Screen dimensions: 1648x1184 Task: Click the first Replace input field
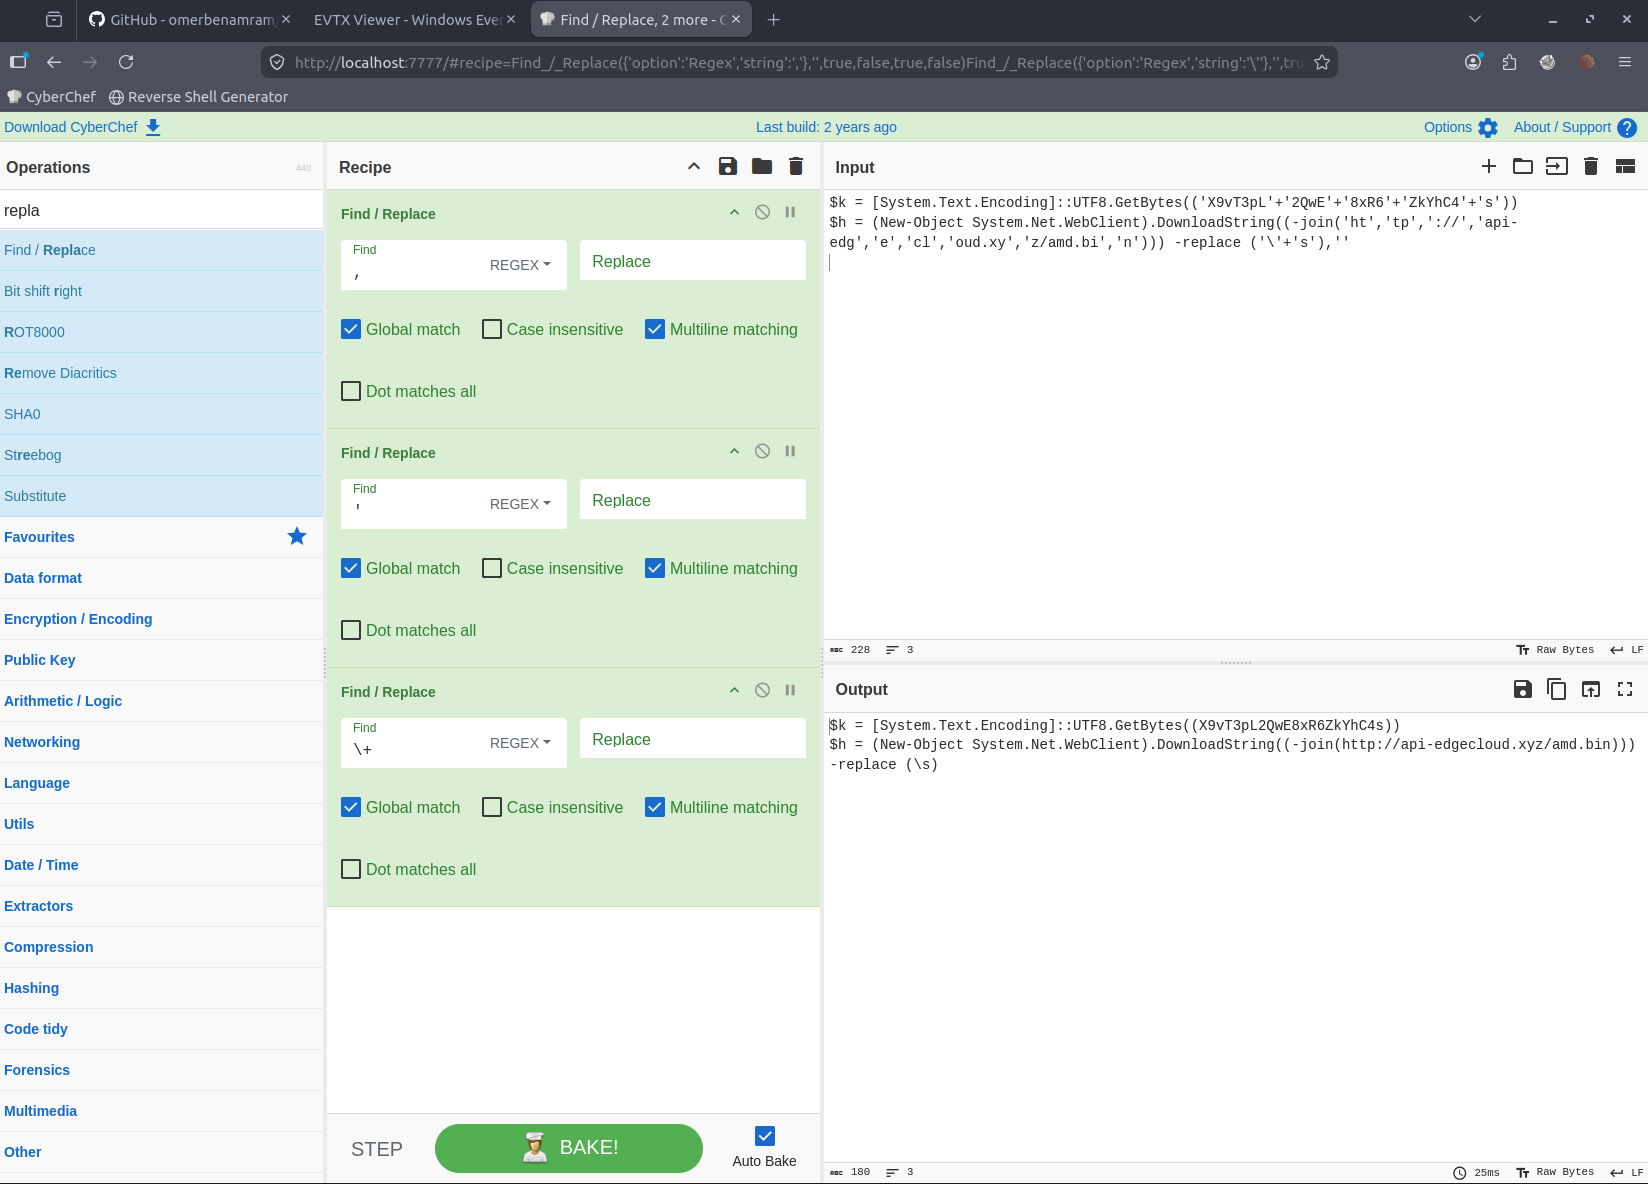(693, 261)
